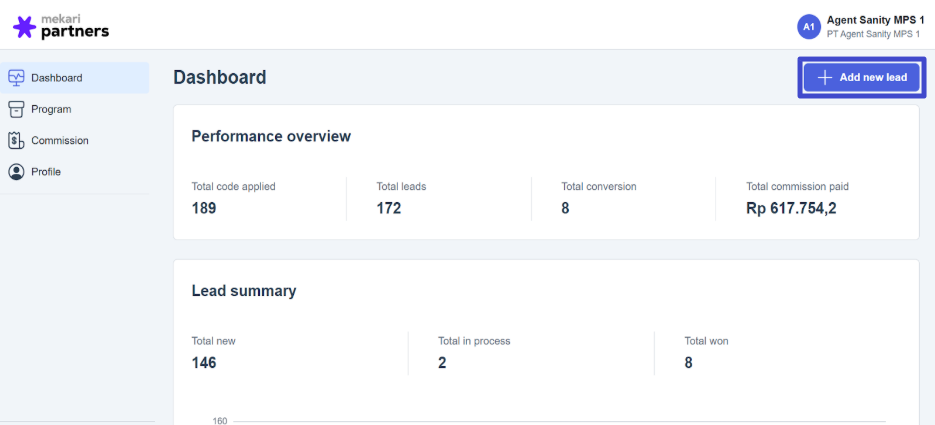The width and height of the screenshot is (935, 425).
Task: Click the Commission dollar icon in sidebar
Action: click(x=16, y=140)
